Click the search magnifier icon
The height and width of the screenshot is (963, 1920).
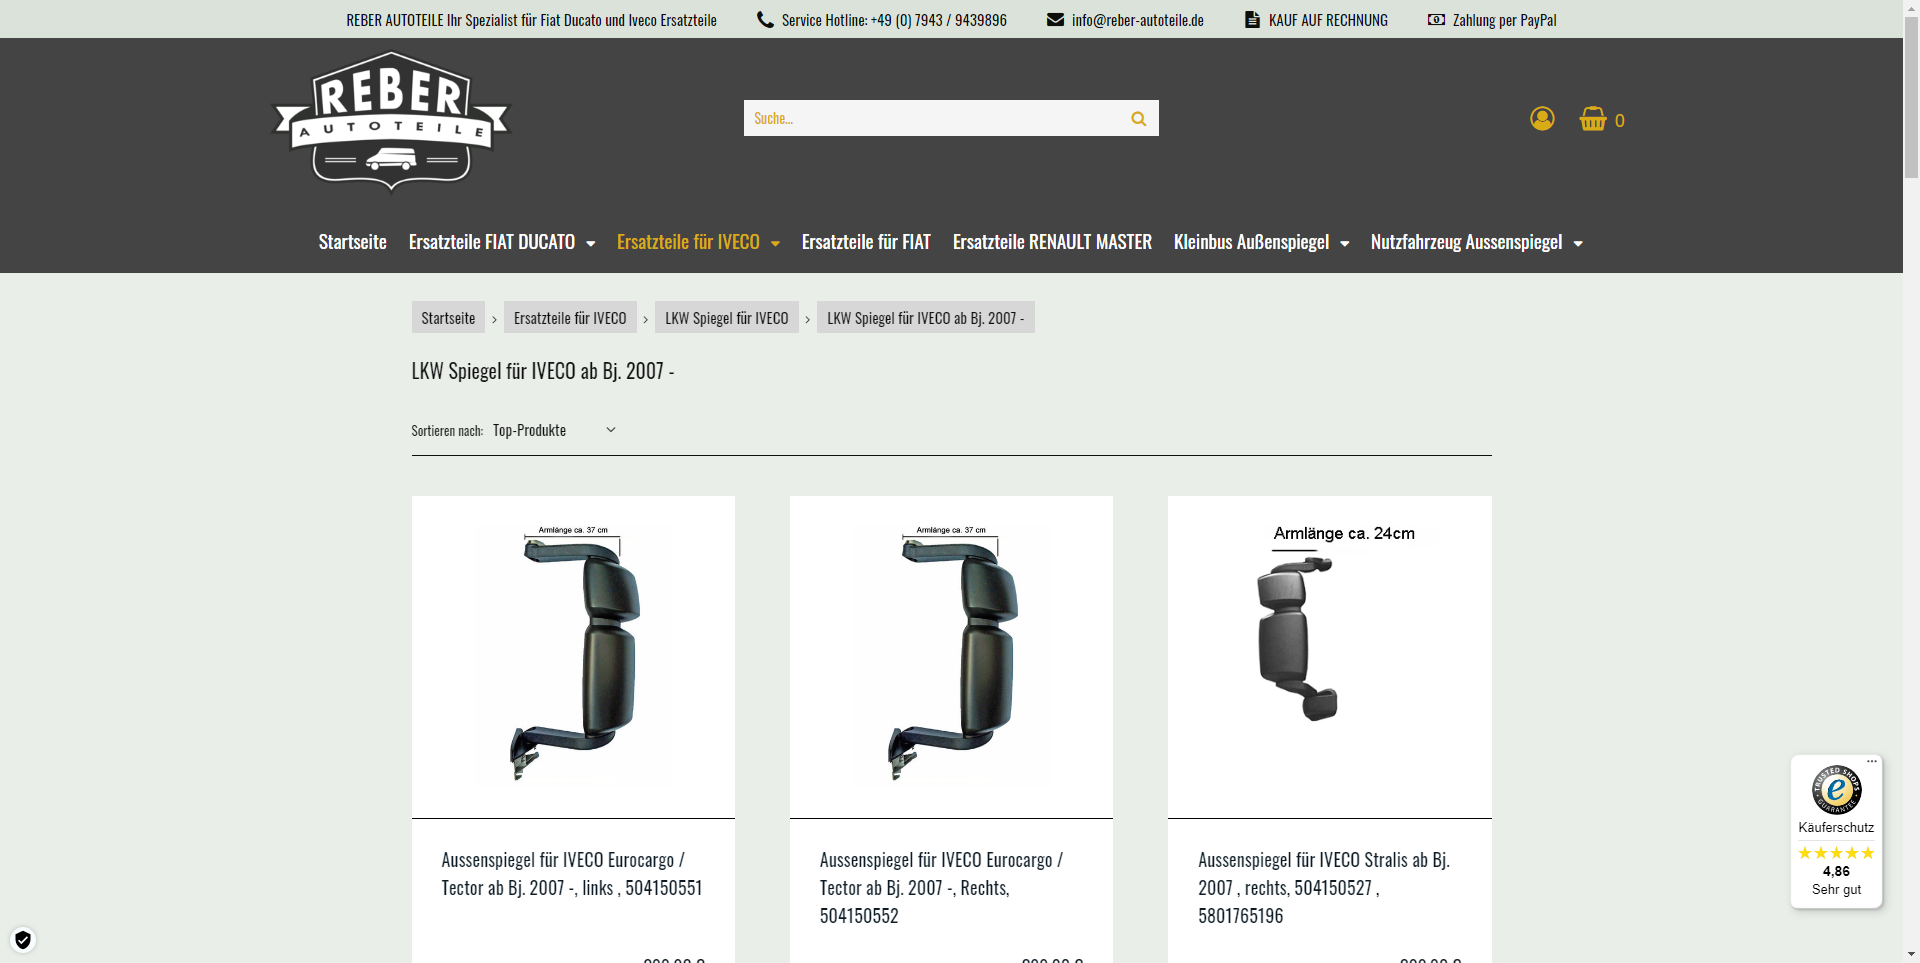pos(1138,118)
